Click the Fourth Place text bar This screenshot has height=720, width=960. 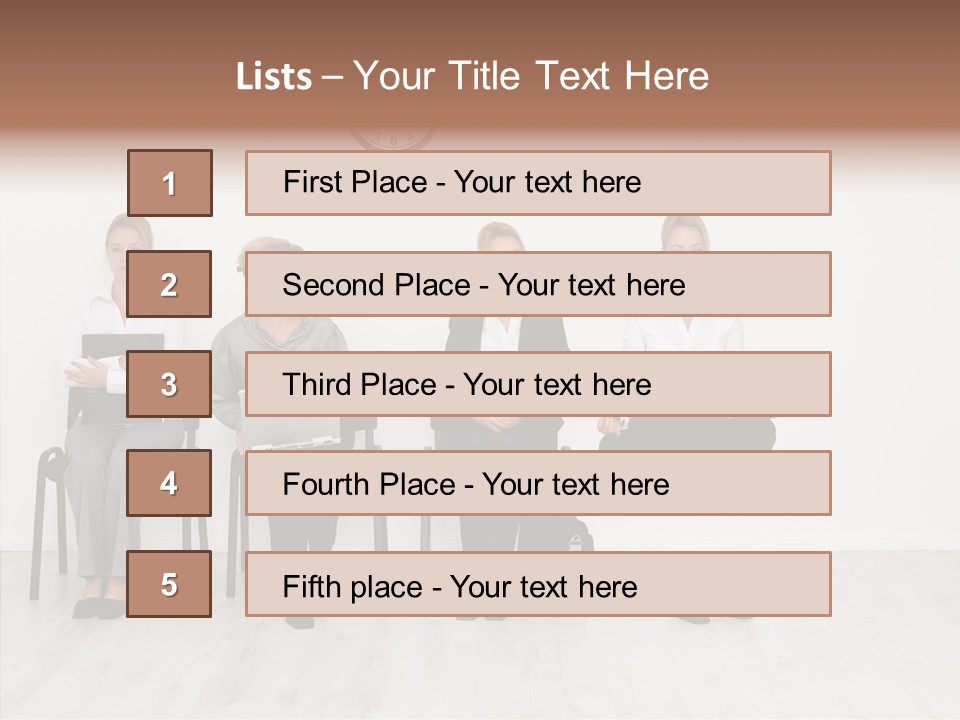[538, 483]
